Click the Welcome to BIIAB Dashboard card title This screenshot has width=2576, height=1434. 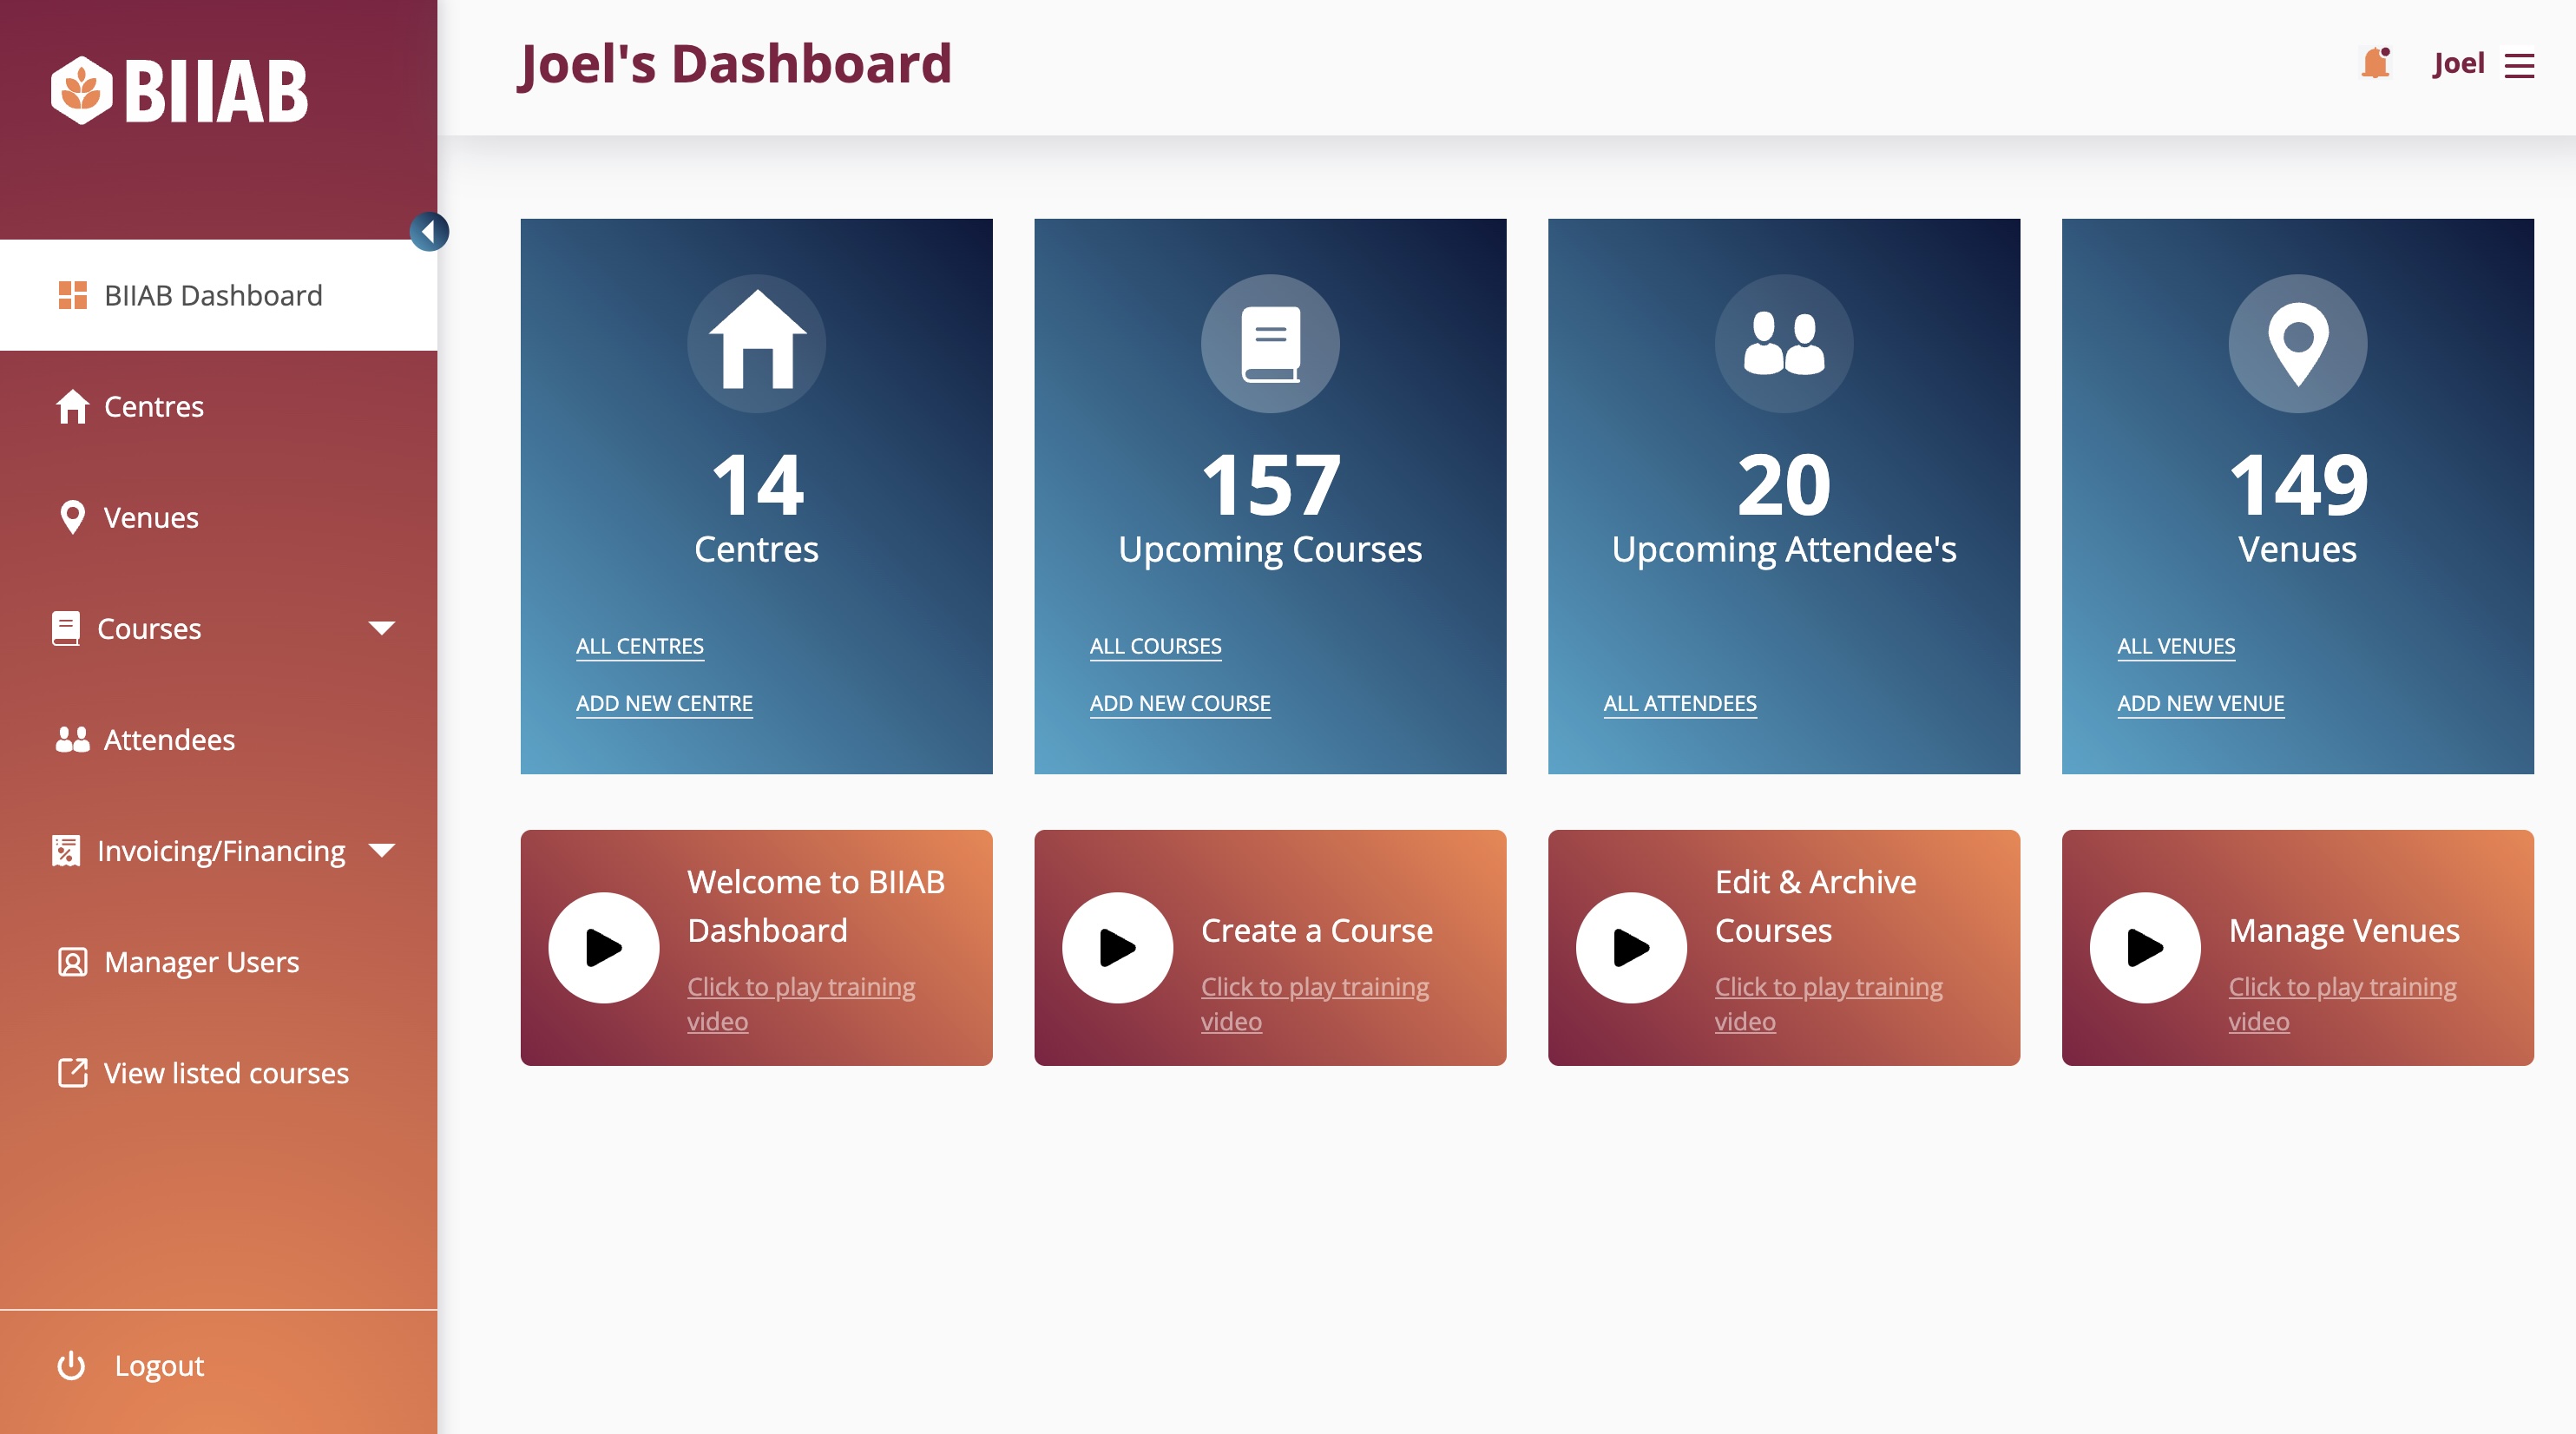[x=816, y=906]
